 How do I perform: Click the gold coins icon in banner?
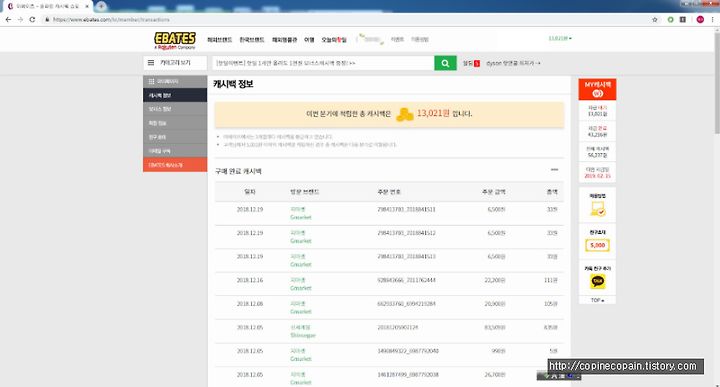(x=405, y=114)
